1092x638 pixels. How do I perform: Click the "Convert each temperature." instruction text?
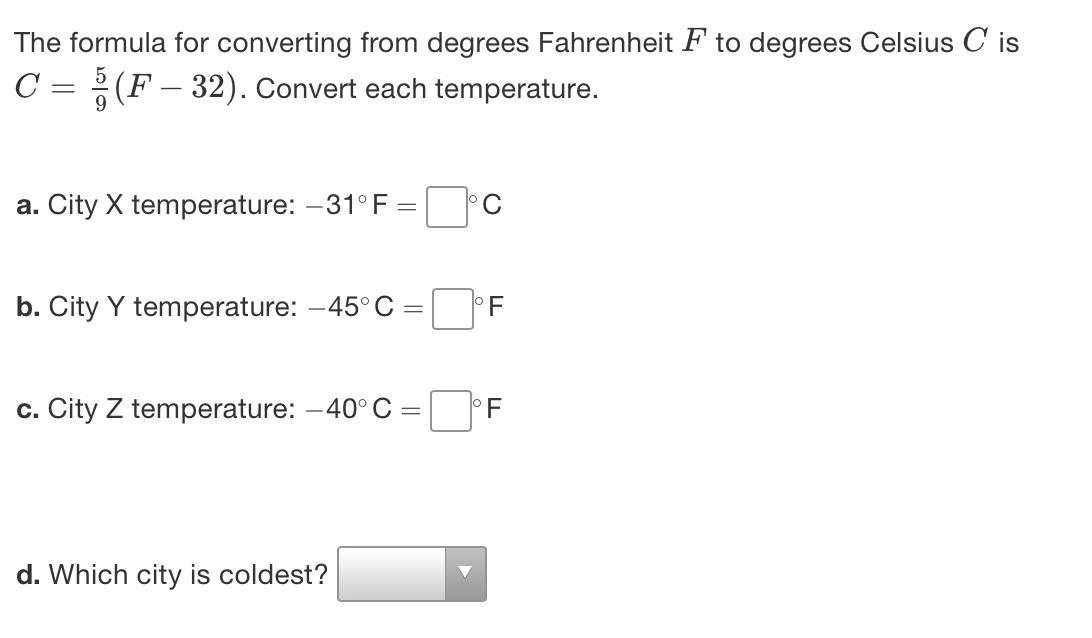[x=428, y=89]
